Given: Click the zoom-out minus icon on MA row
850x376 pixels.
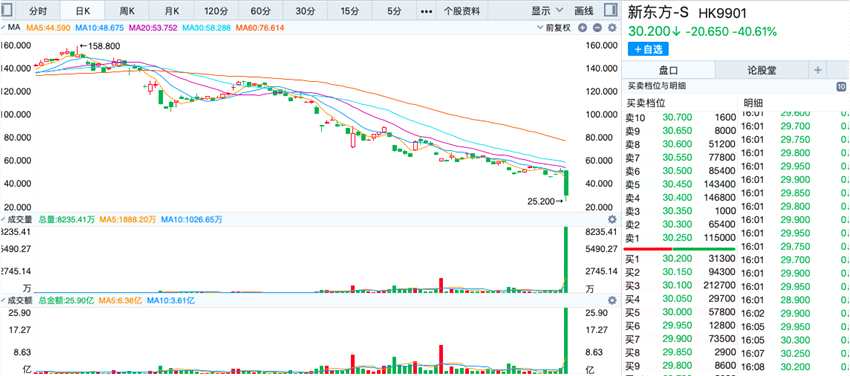Looking at the screenshot, I should tap(597, 28).
